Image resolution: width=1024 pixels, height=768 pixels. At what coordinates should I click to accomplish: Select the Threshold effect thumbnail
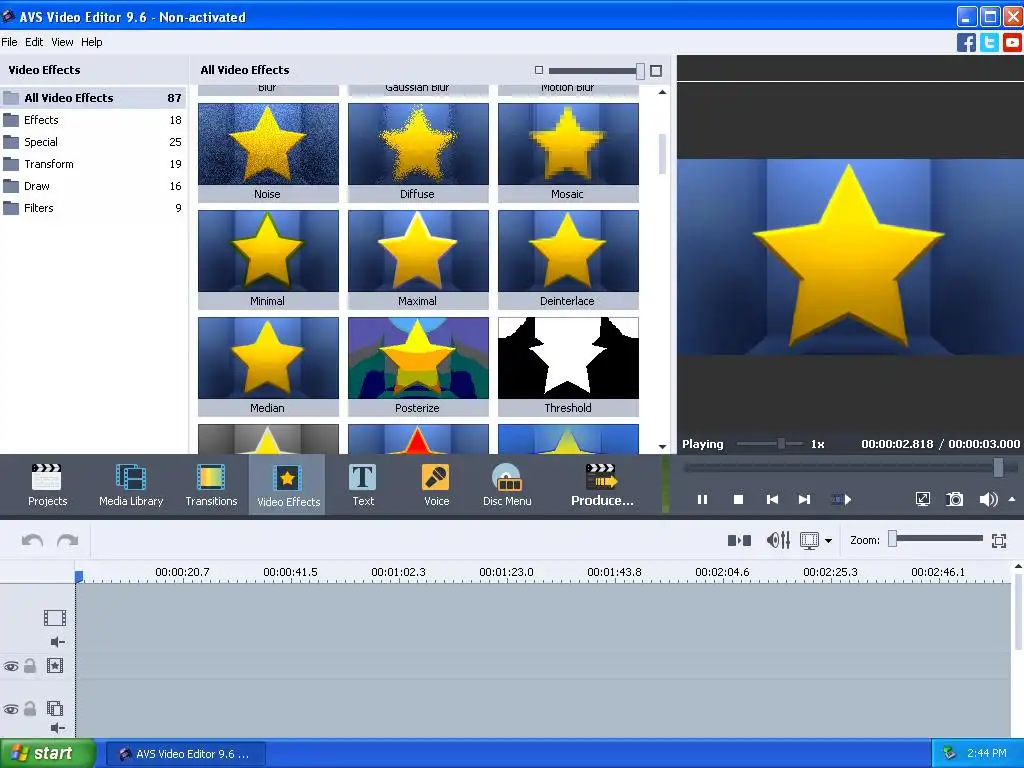click(568, 366)
